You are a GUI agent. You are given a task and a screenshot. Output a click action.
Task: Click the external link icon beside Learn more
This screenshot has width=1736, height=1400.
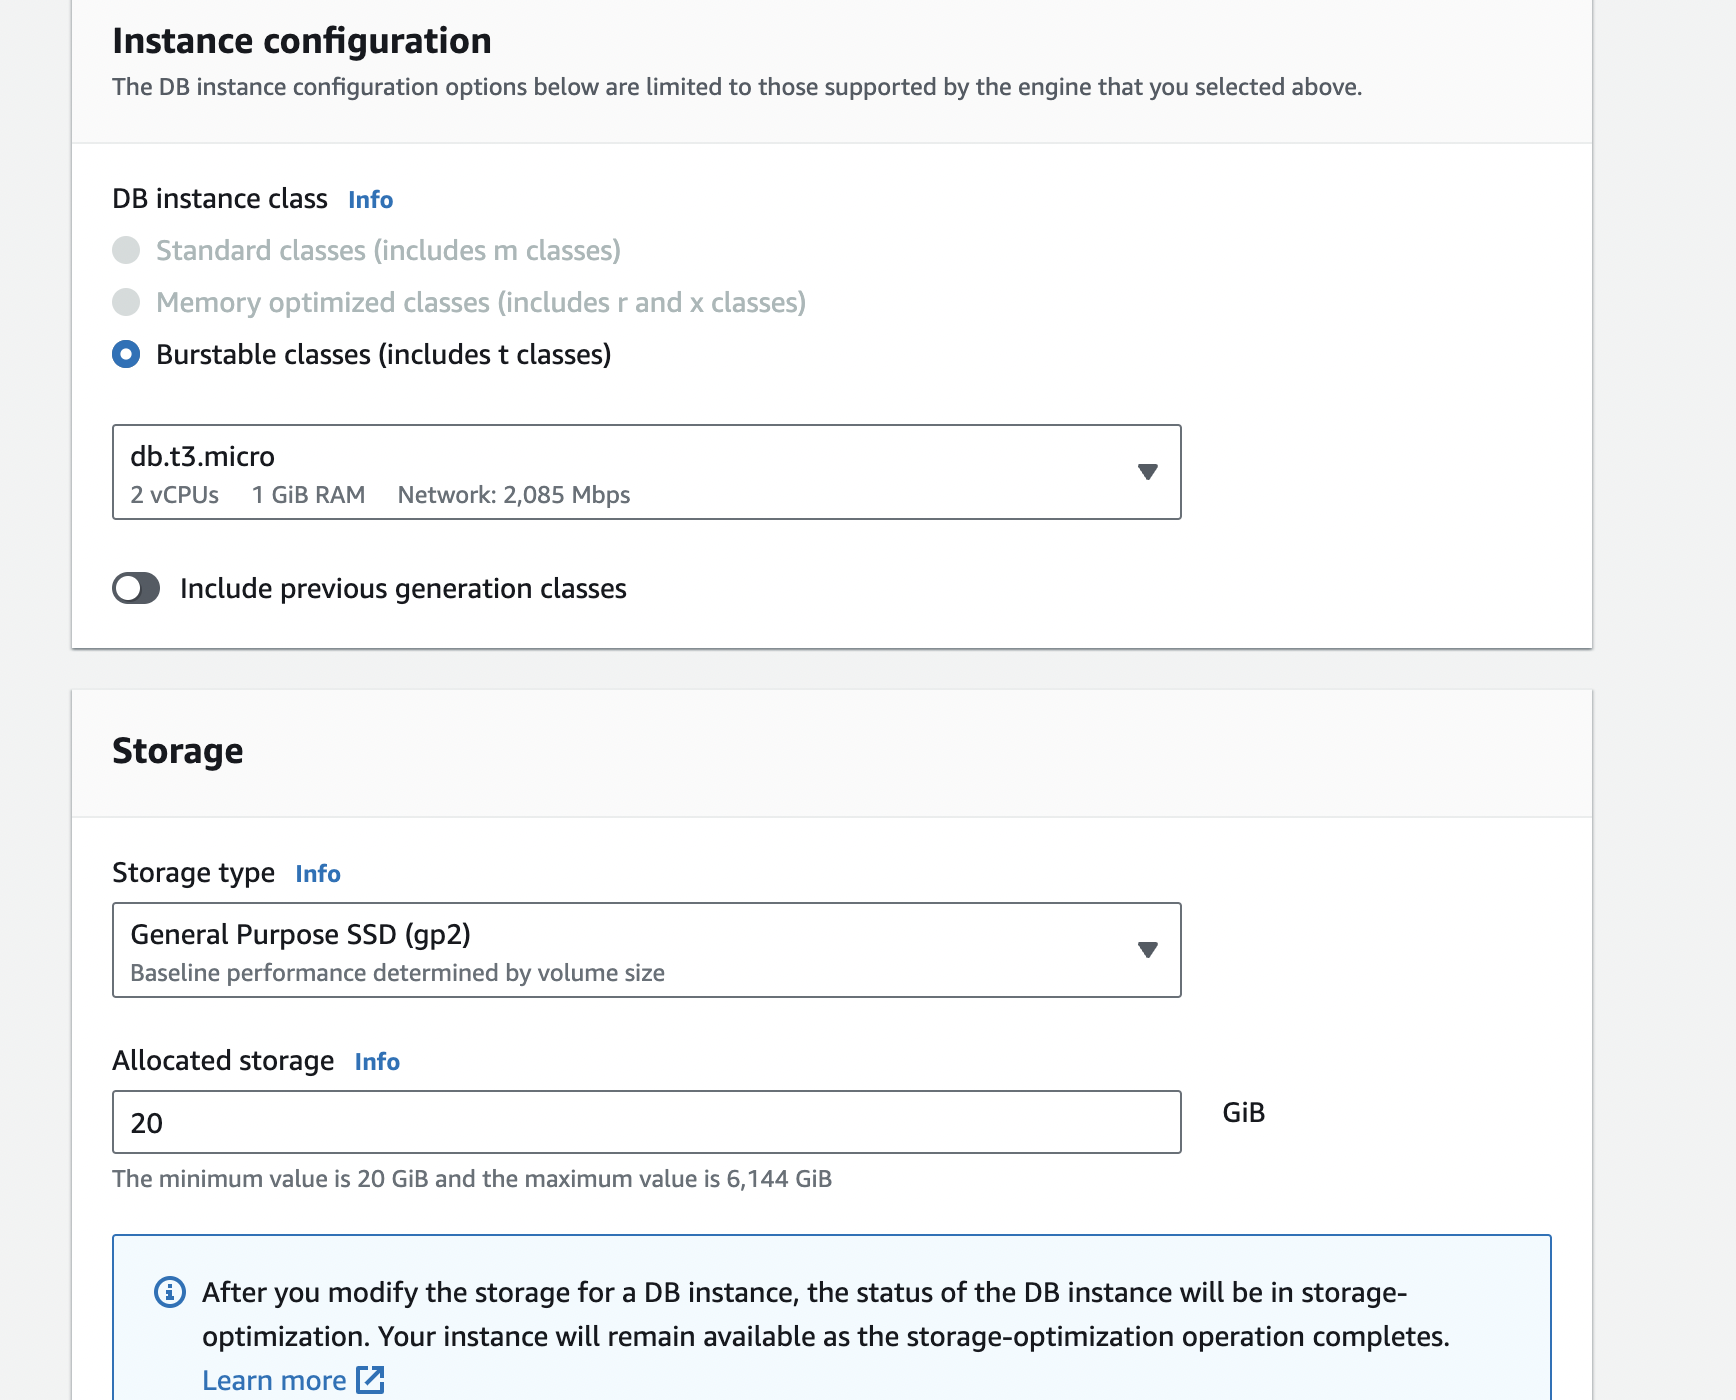(370, 1380)
